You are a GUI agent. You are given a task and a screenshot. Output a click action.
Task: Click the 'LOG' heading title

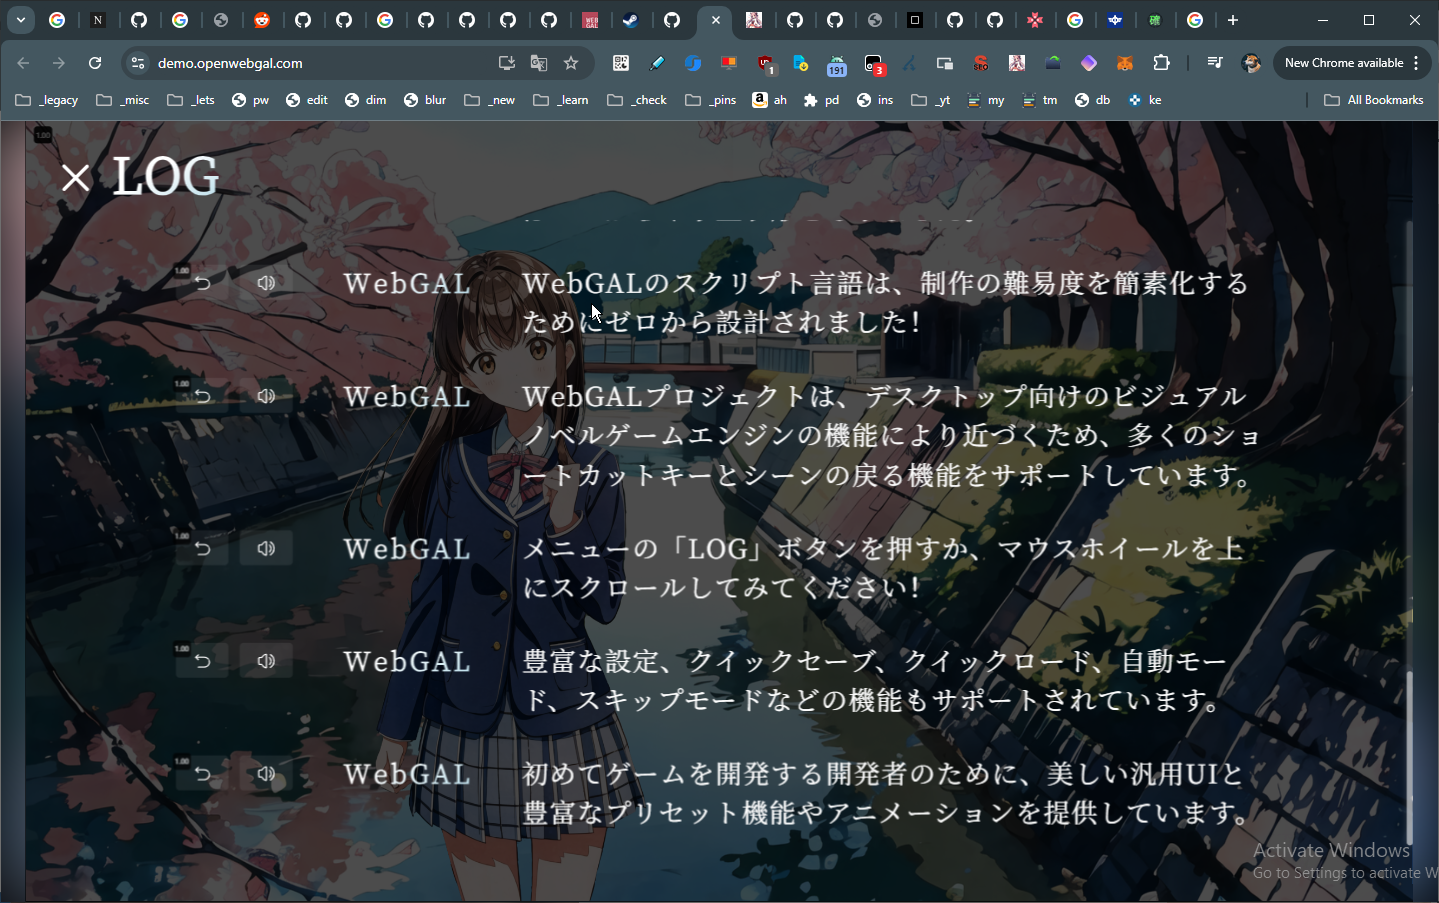tap(166, 178)
